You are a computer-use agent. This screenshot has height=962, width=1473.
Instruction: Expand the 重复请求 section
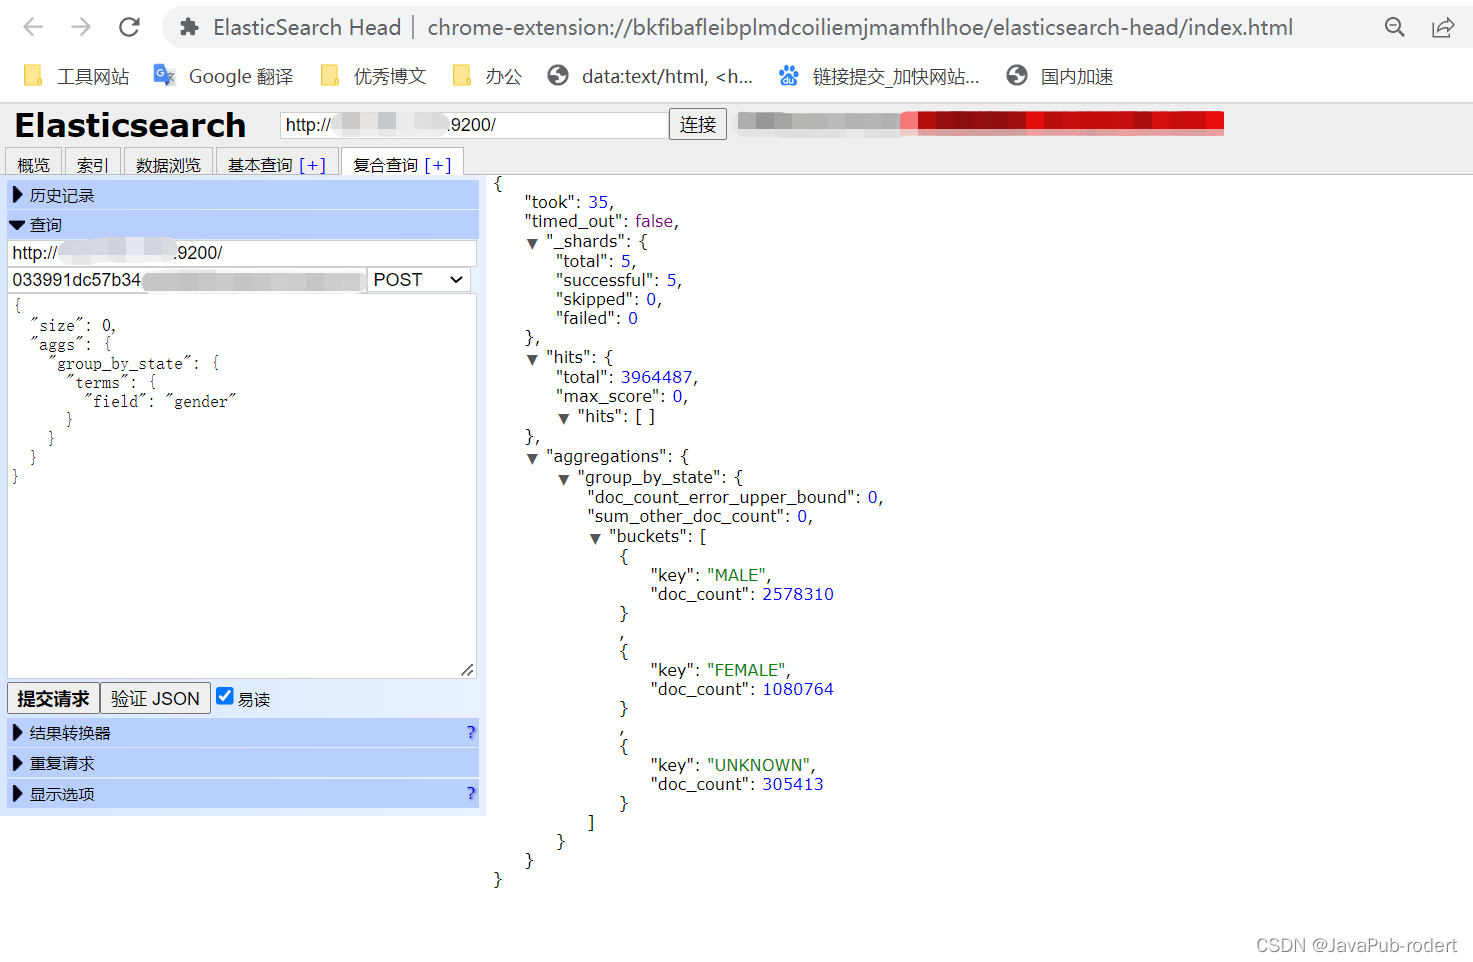tap(243, 763)
